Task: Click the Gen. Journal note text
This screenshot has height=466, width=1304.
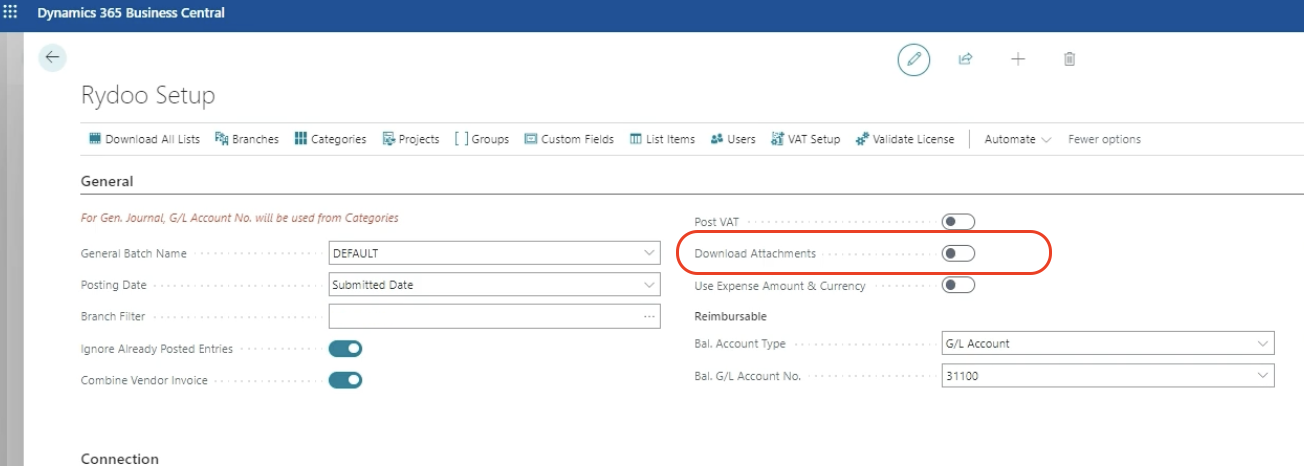Action: [239, 217]
